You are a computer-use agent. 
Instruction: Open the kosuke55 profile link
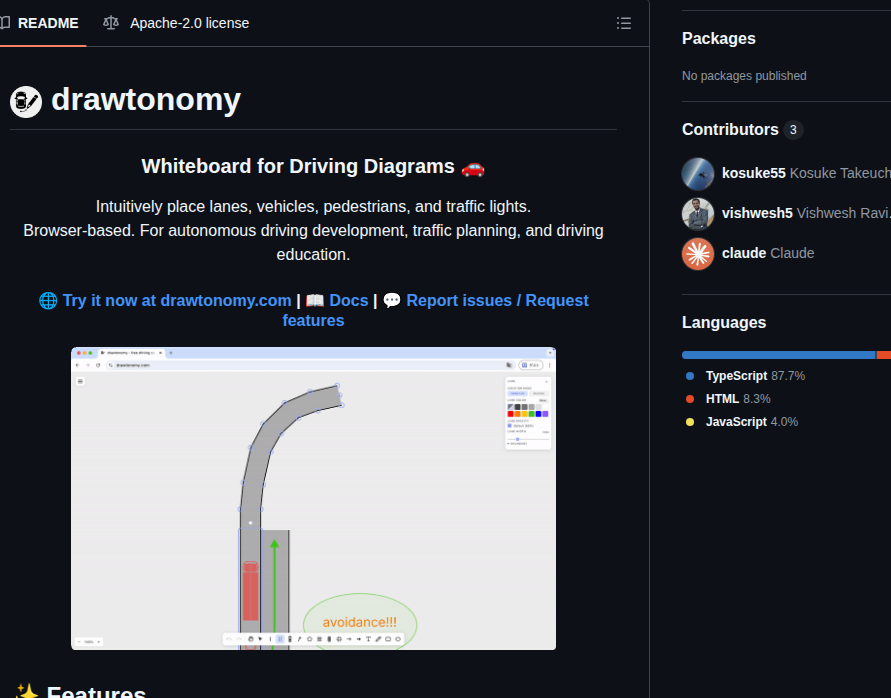(x=753, y=173)
